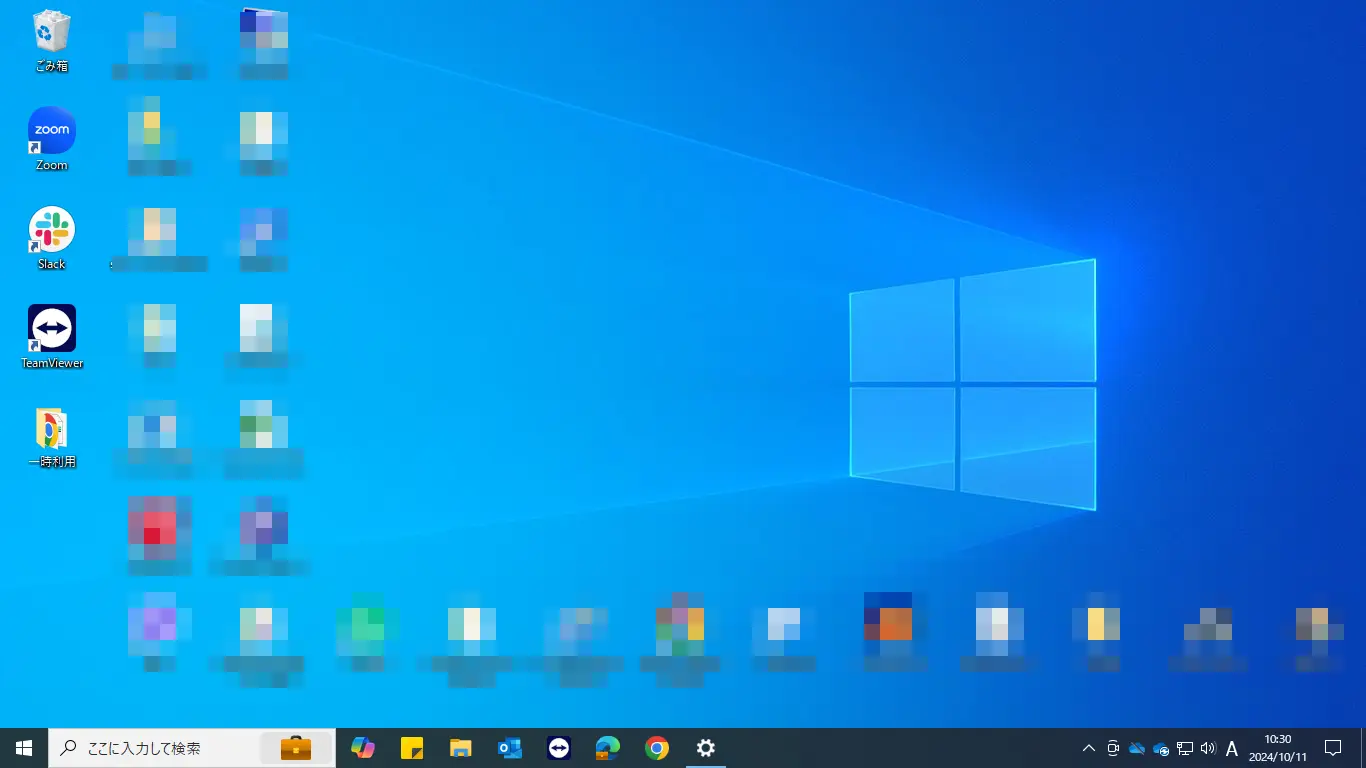Open the crossed-out OneDrive tray icon

[x=1137, y=748]
